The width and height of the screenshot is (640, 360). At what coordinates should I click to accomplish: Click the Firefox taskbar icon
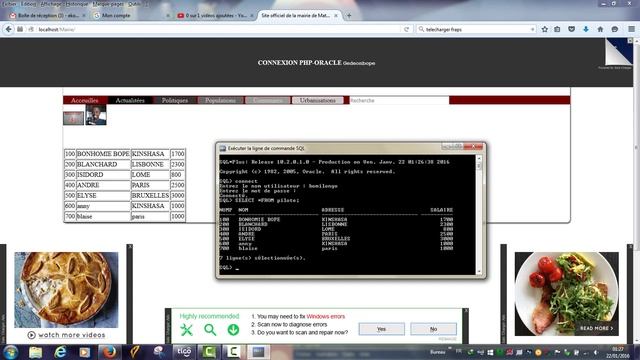click(x=109, y=352)
